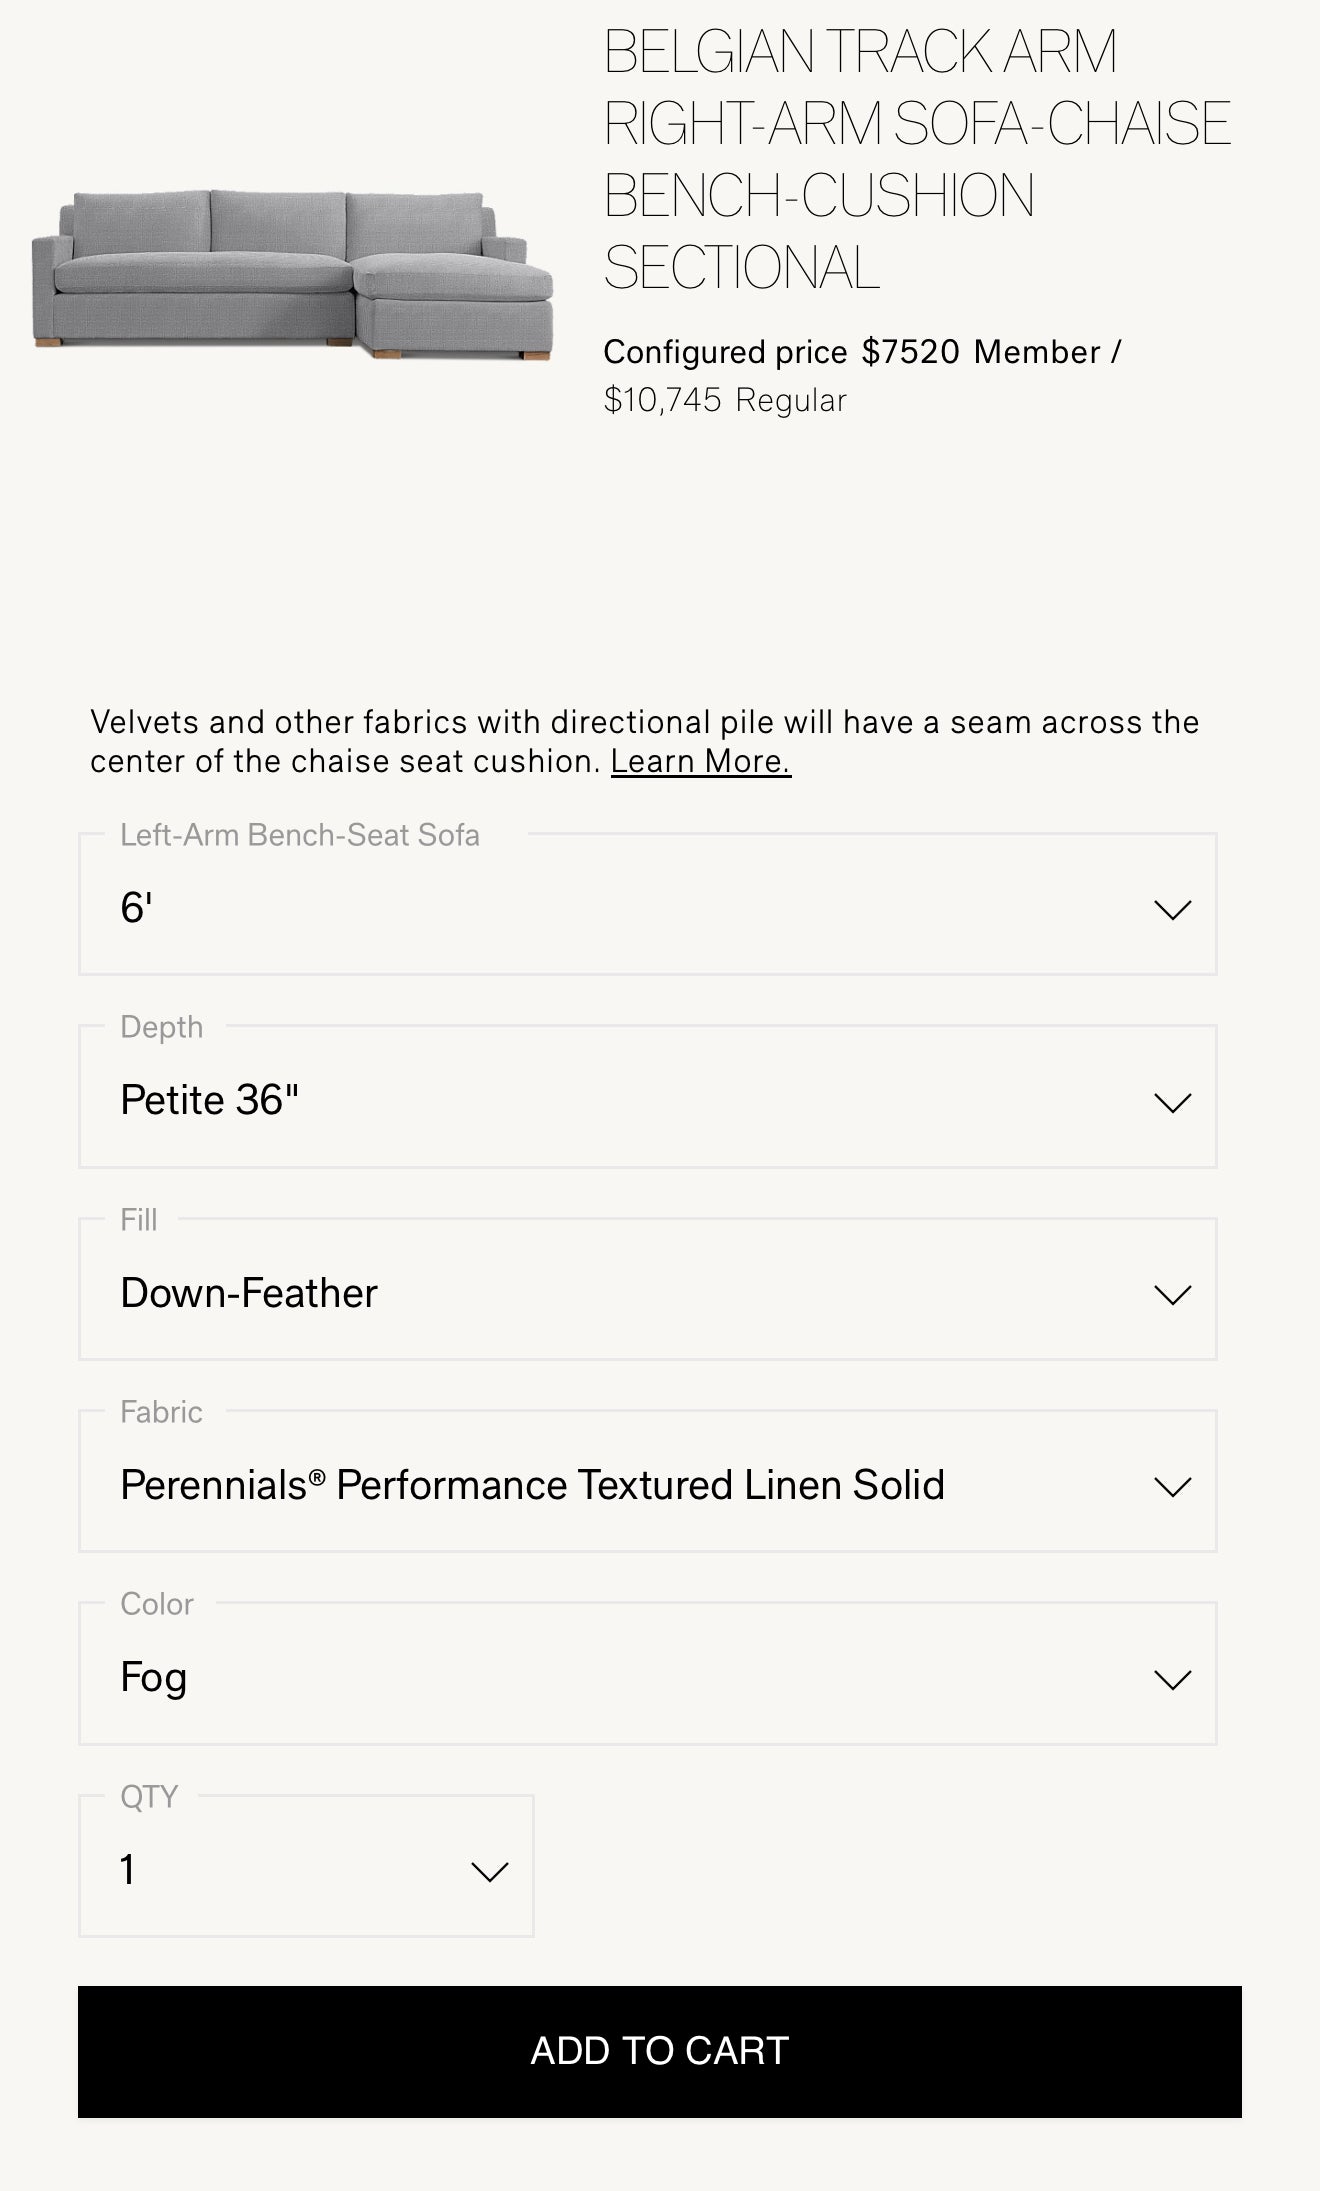The width and height of the screenshot is (1320, 2191).
Task: Follow the Learn More link
Action: point(700,762)
